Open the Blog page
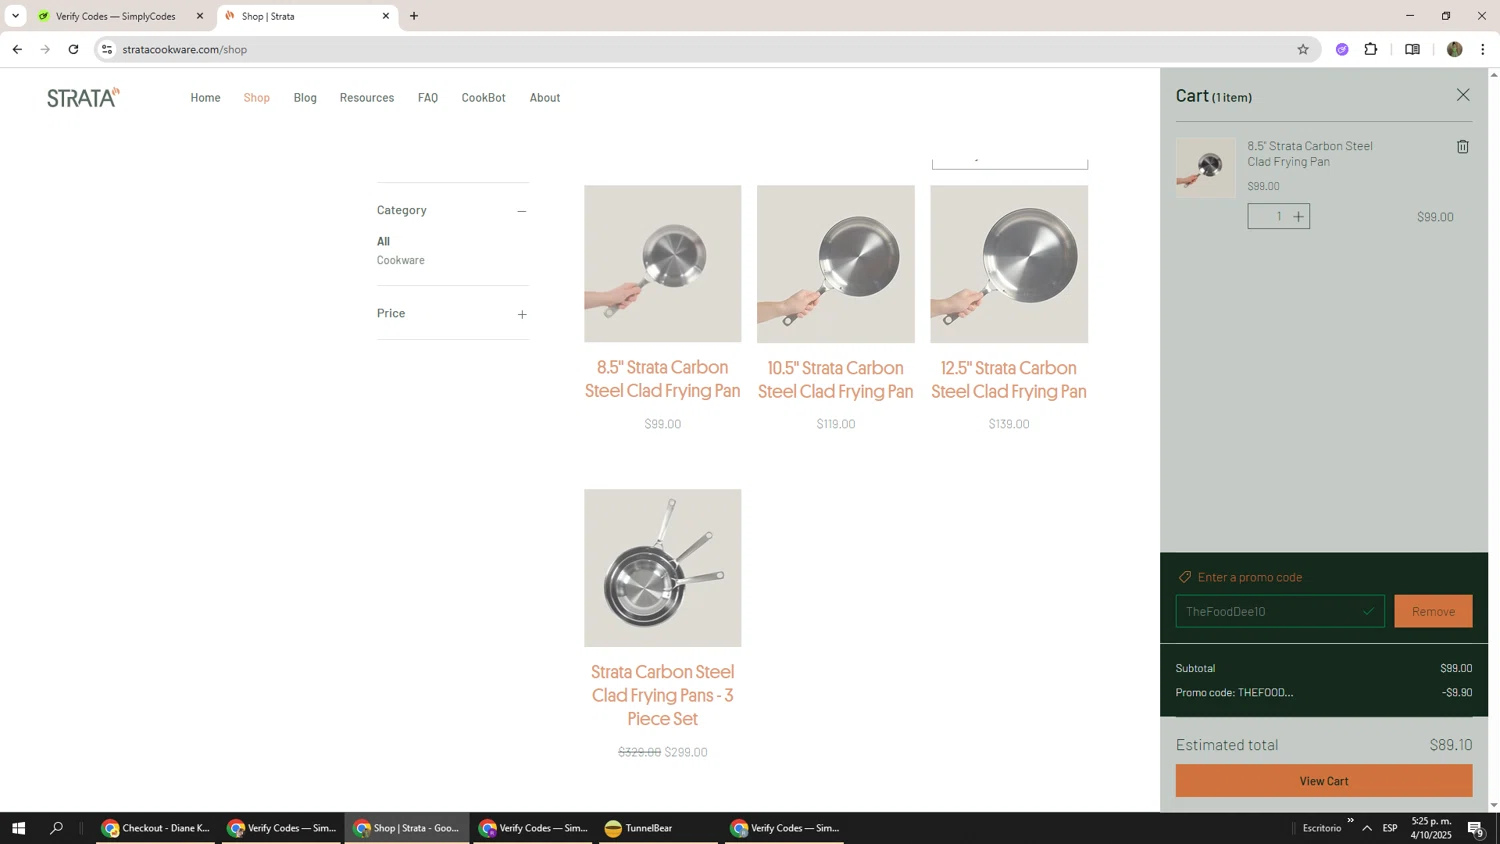The height and width of the screenshot is (844, 1500). 305,98
